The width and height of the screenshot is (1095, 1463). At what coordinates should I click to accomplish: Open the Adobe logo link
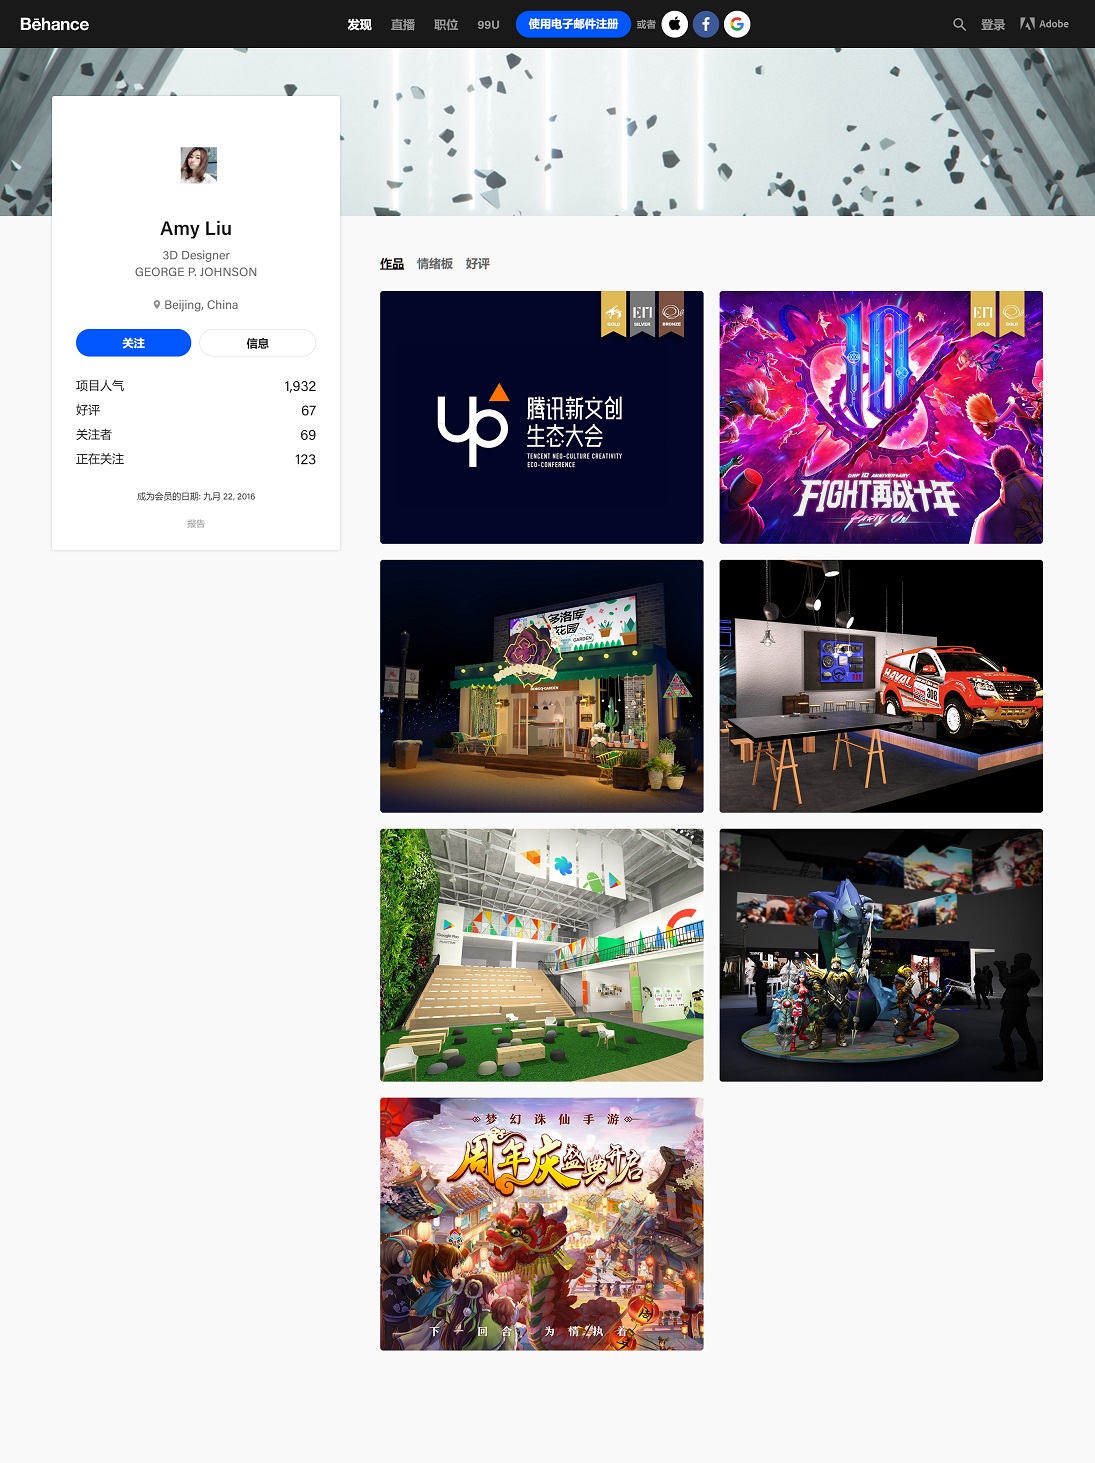click(1044, 24)
